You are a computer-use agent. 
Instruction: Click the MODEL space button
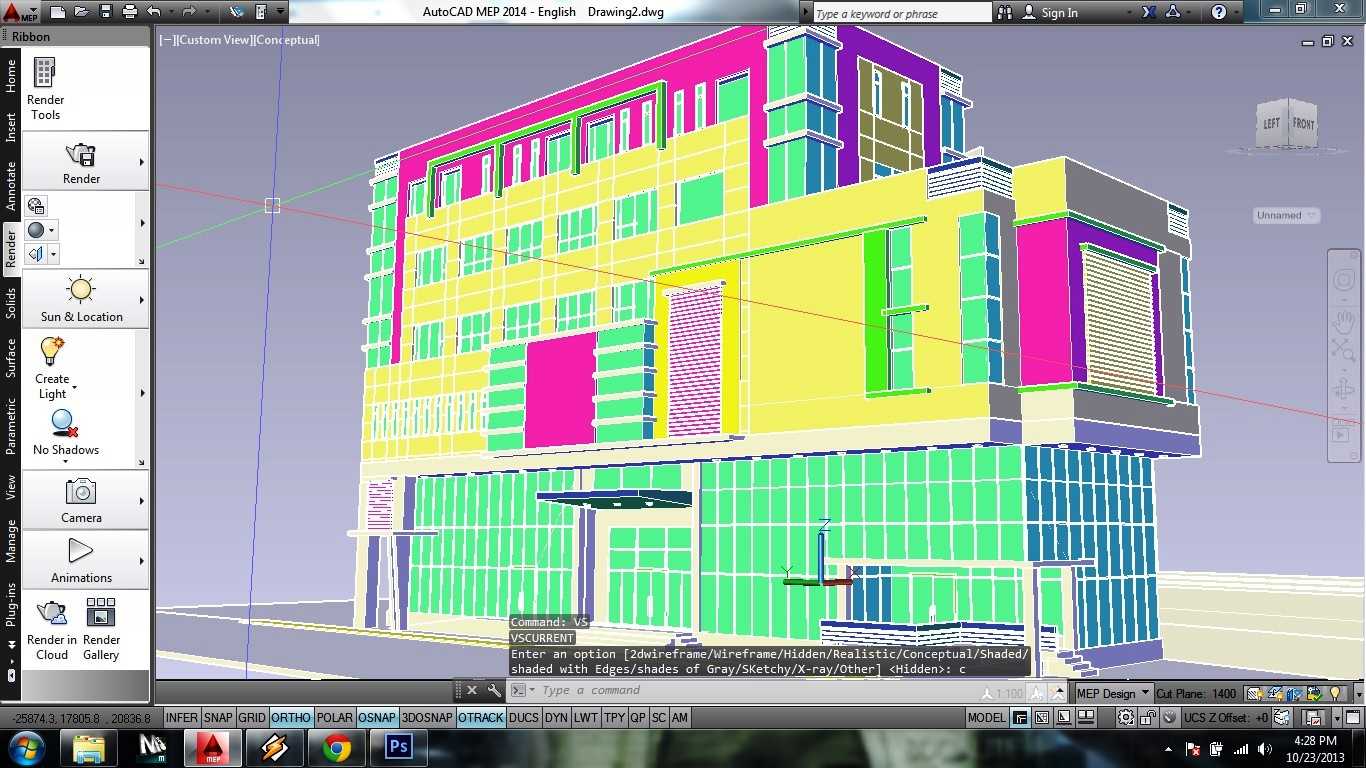pyautogui.click(x=986, y=718)
